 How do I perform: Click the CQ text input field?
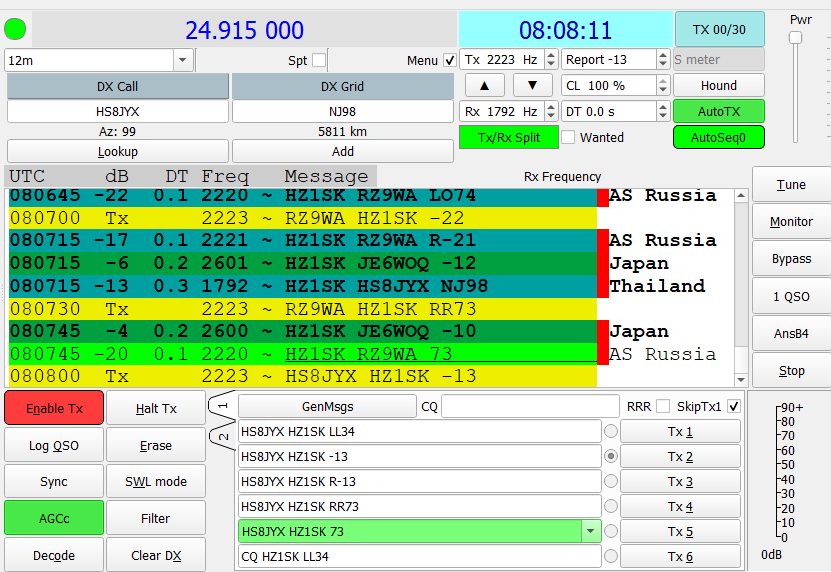530,407
